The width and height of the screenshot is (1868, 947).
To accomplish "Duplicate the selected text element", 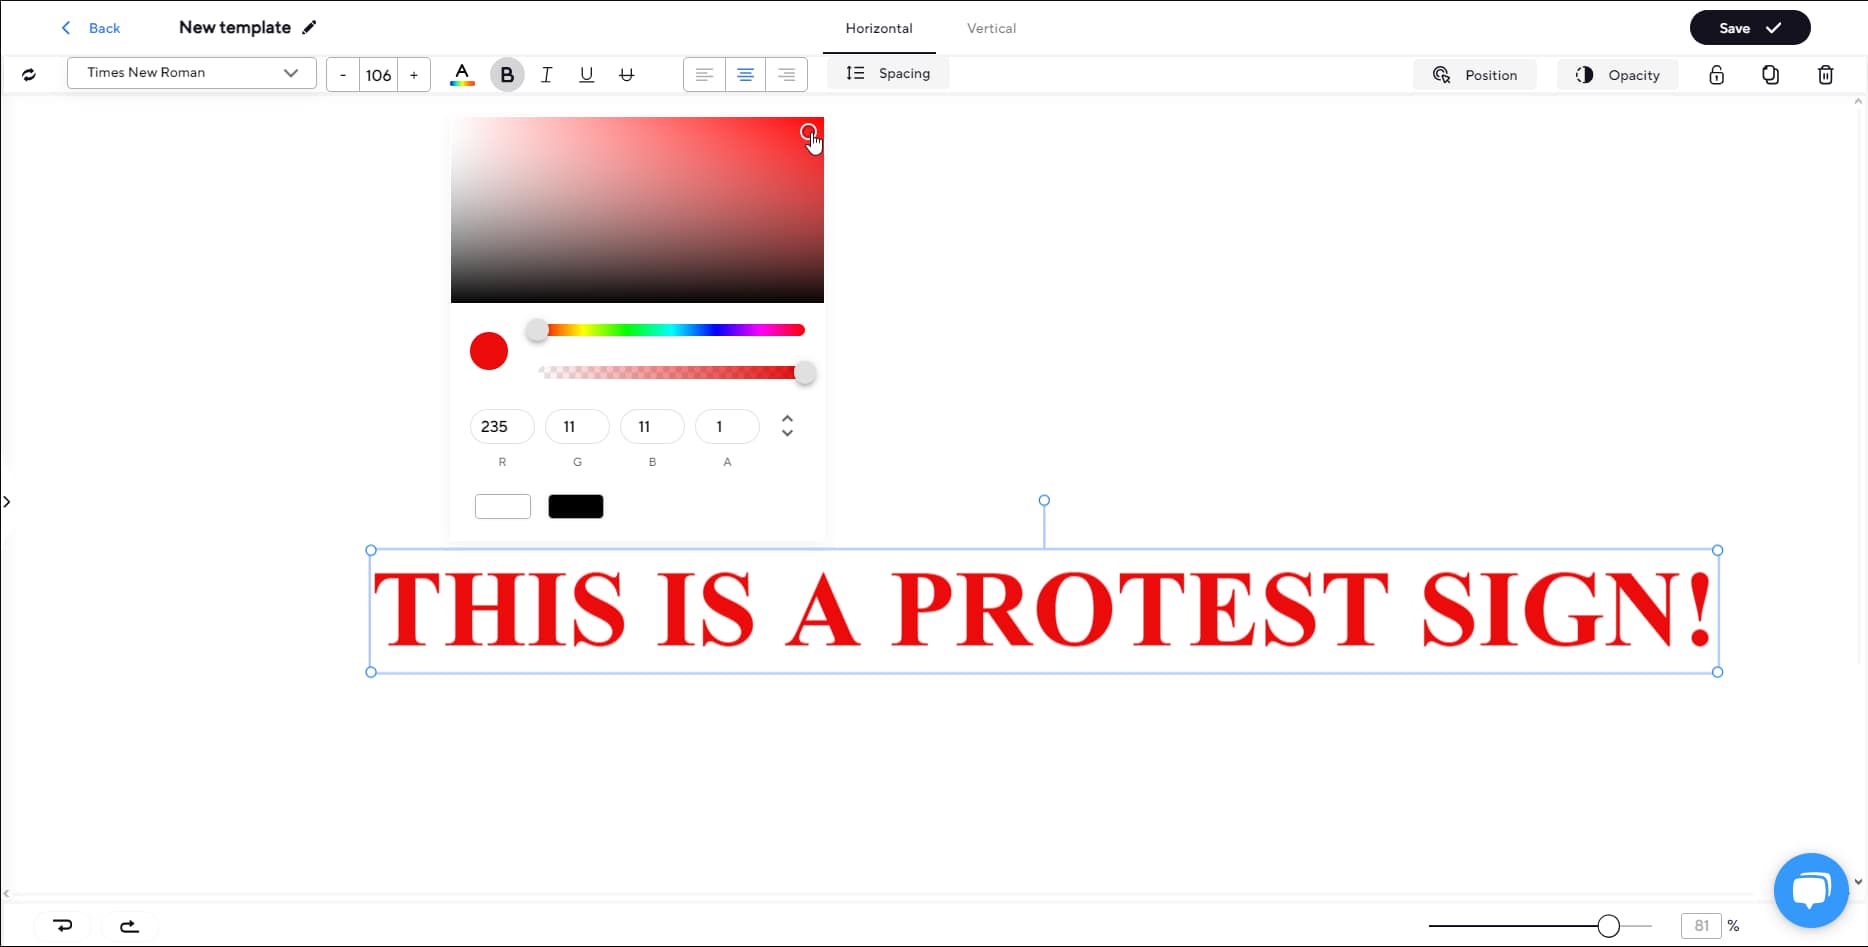I will click(x=1770, y=75).
